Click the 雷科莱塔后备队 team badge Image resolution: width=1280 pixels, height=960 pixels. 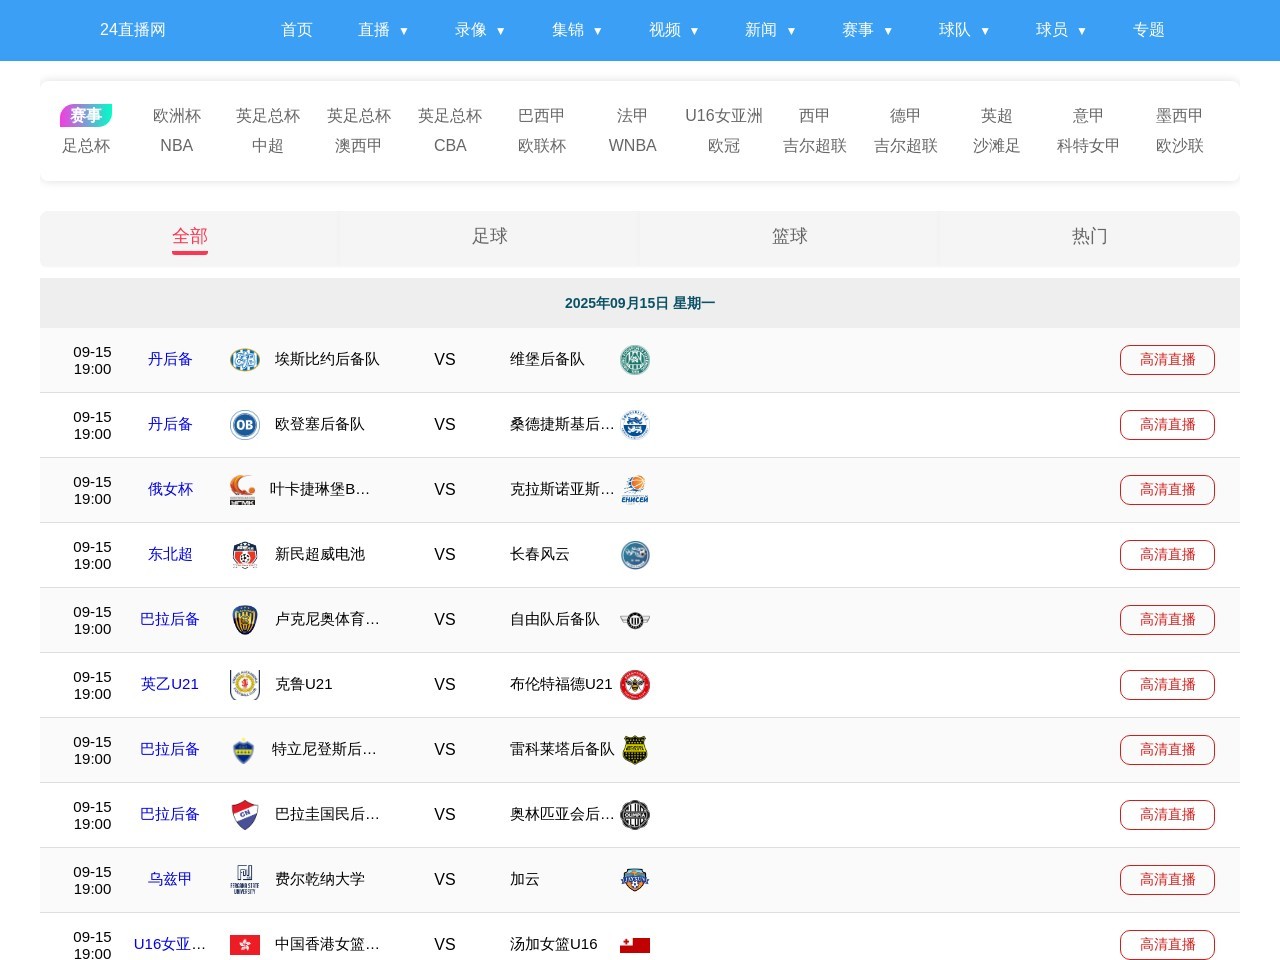(x=635, y=750)
